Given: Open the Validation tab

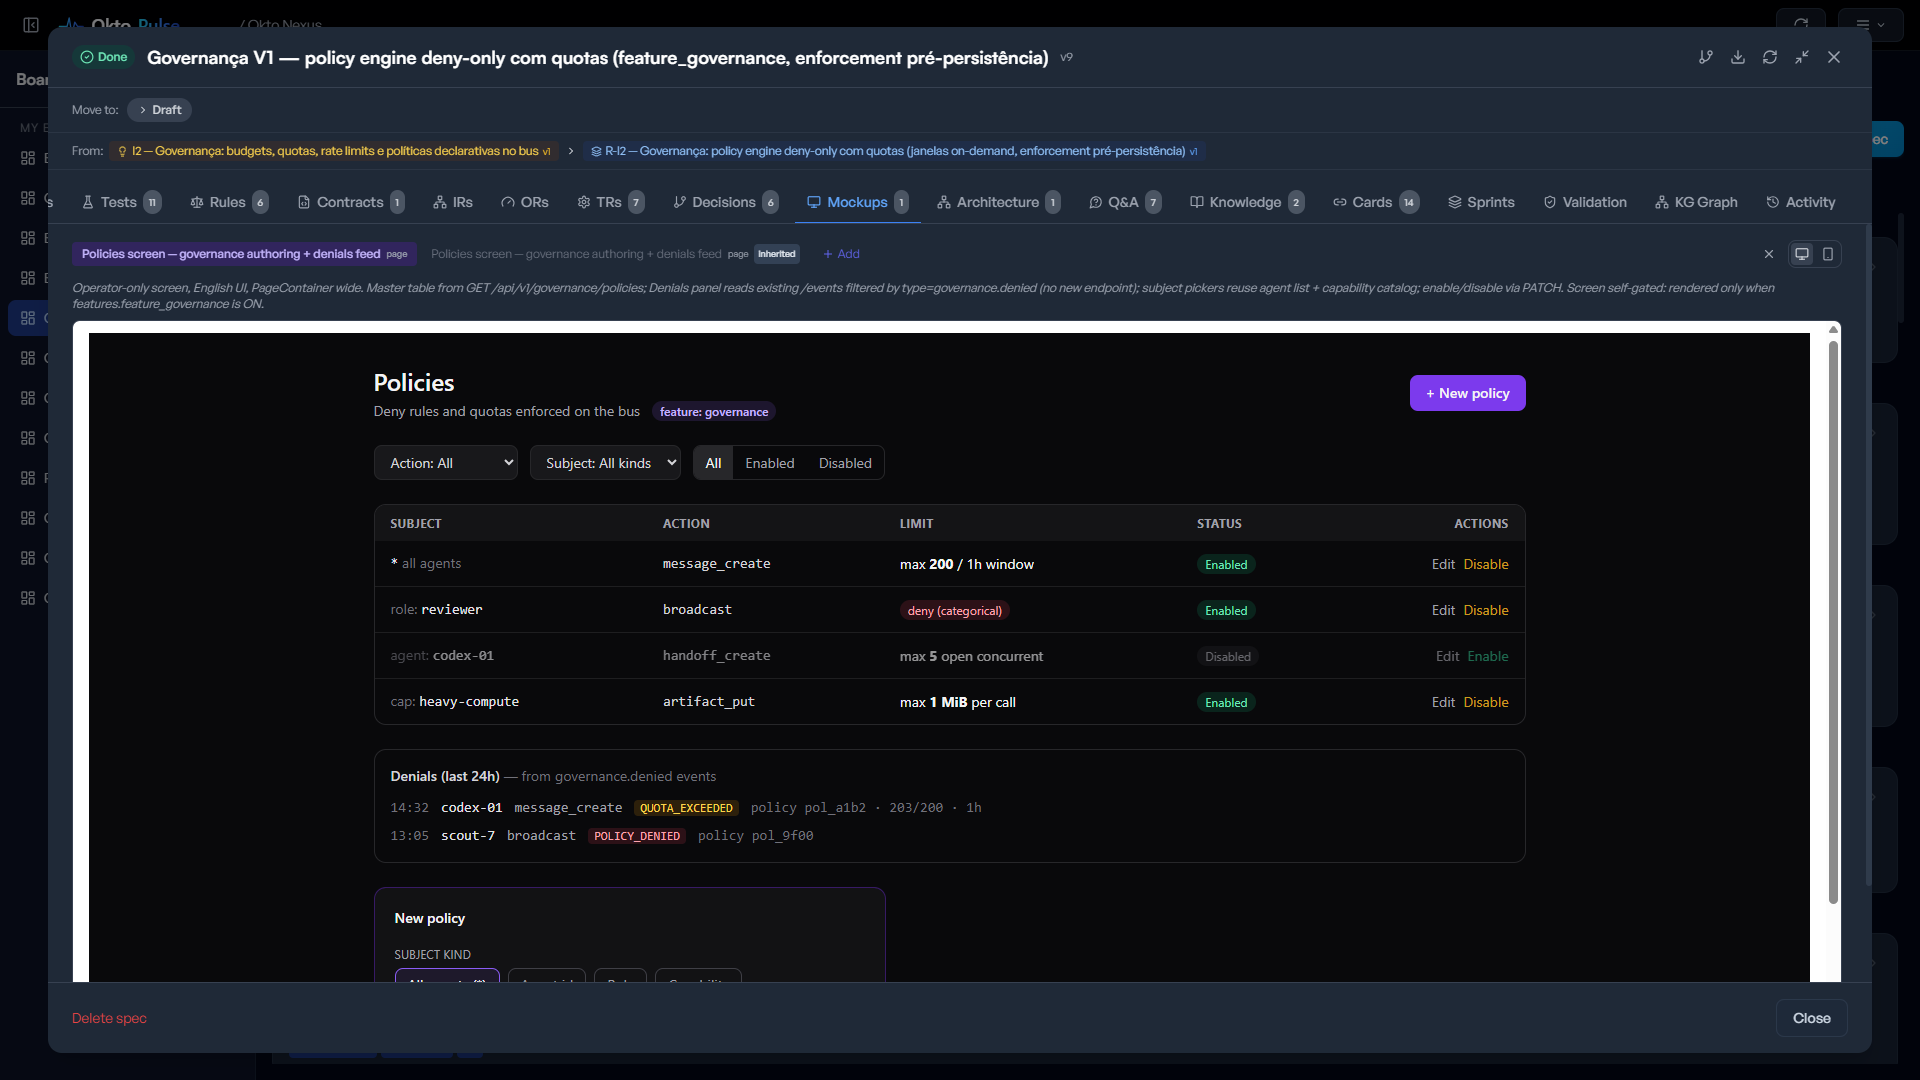Looking at the screenshot, I should pos(1585,202).
